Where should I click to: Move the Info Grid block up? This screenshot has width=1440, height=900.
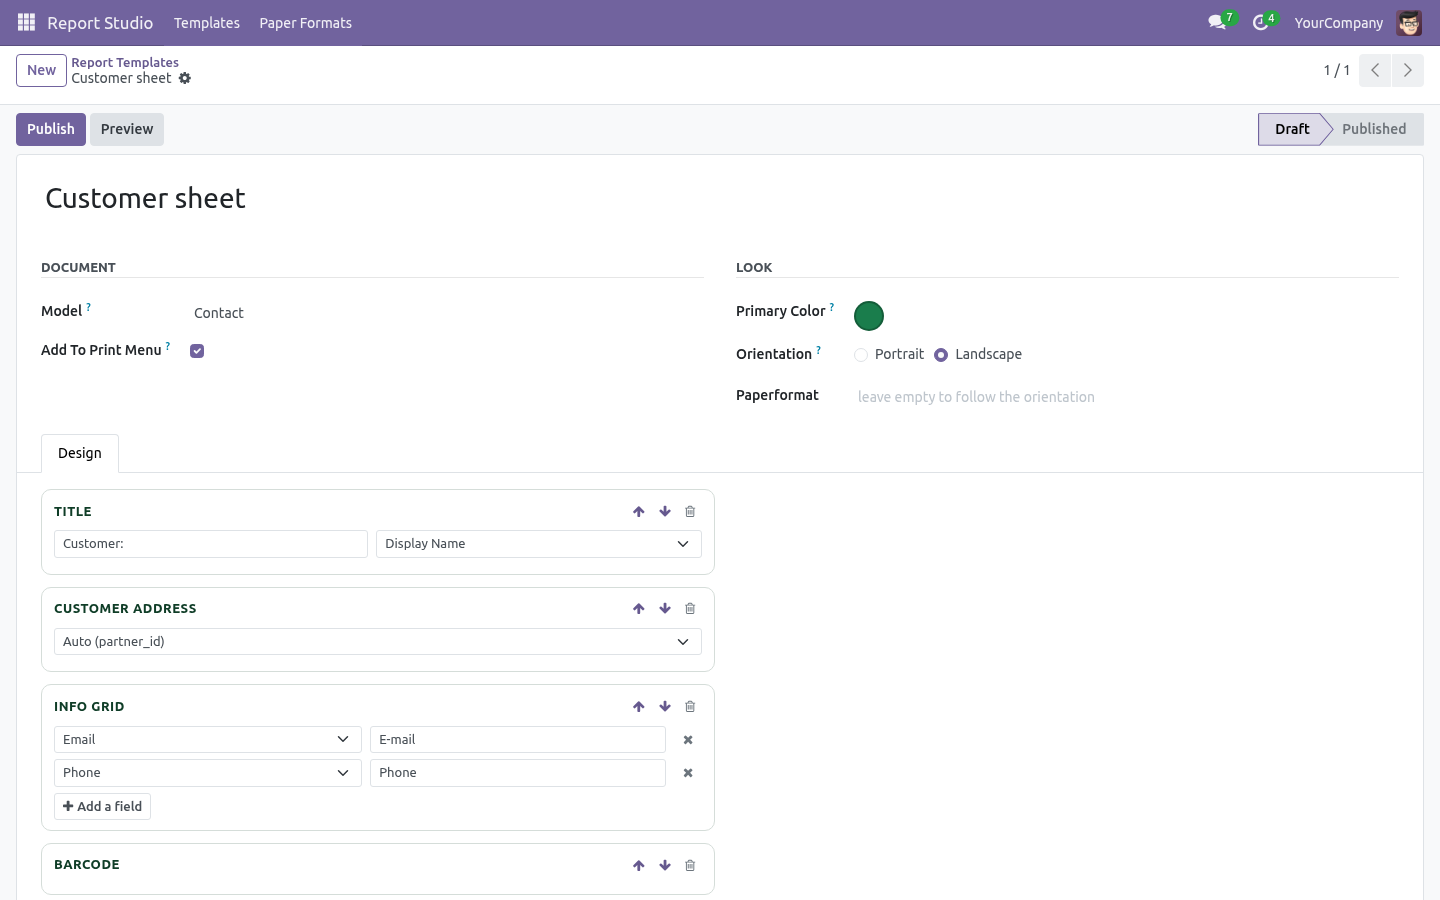pyautogui.click(x=639, y=707)
